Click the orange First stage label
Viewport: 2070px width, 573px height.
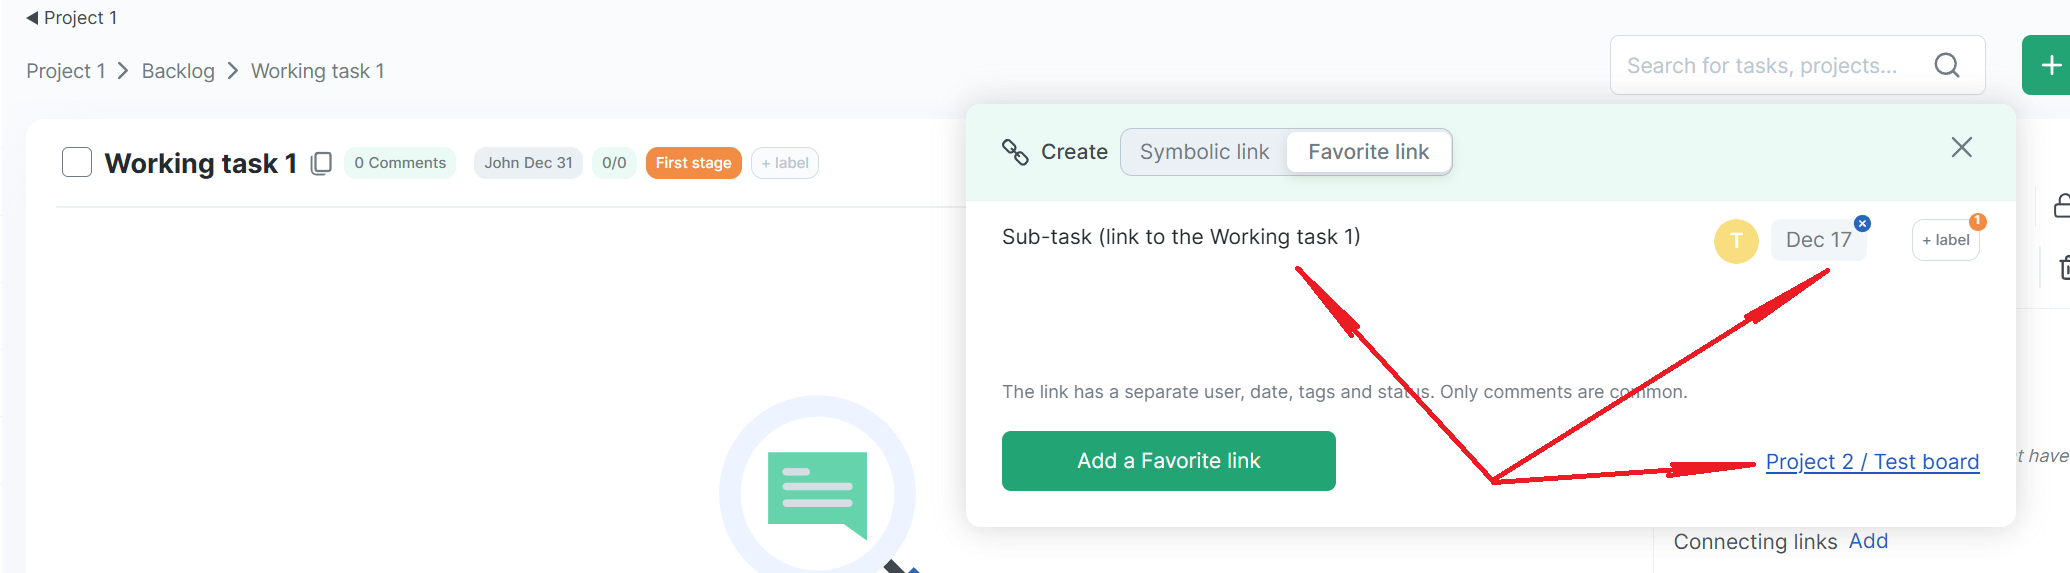point(693,163)
